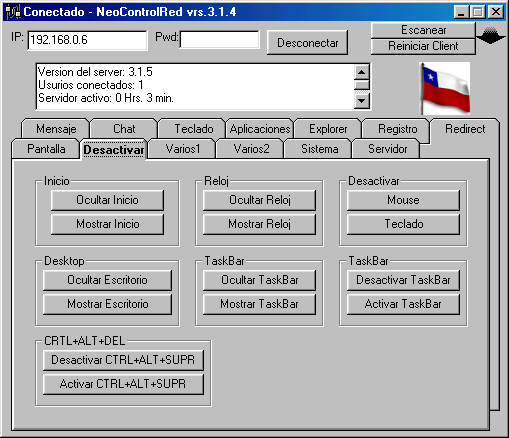Disable the Mouse via Desactivar group
The image size is (509, 438).
point(403,200)
